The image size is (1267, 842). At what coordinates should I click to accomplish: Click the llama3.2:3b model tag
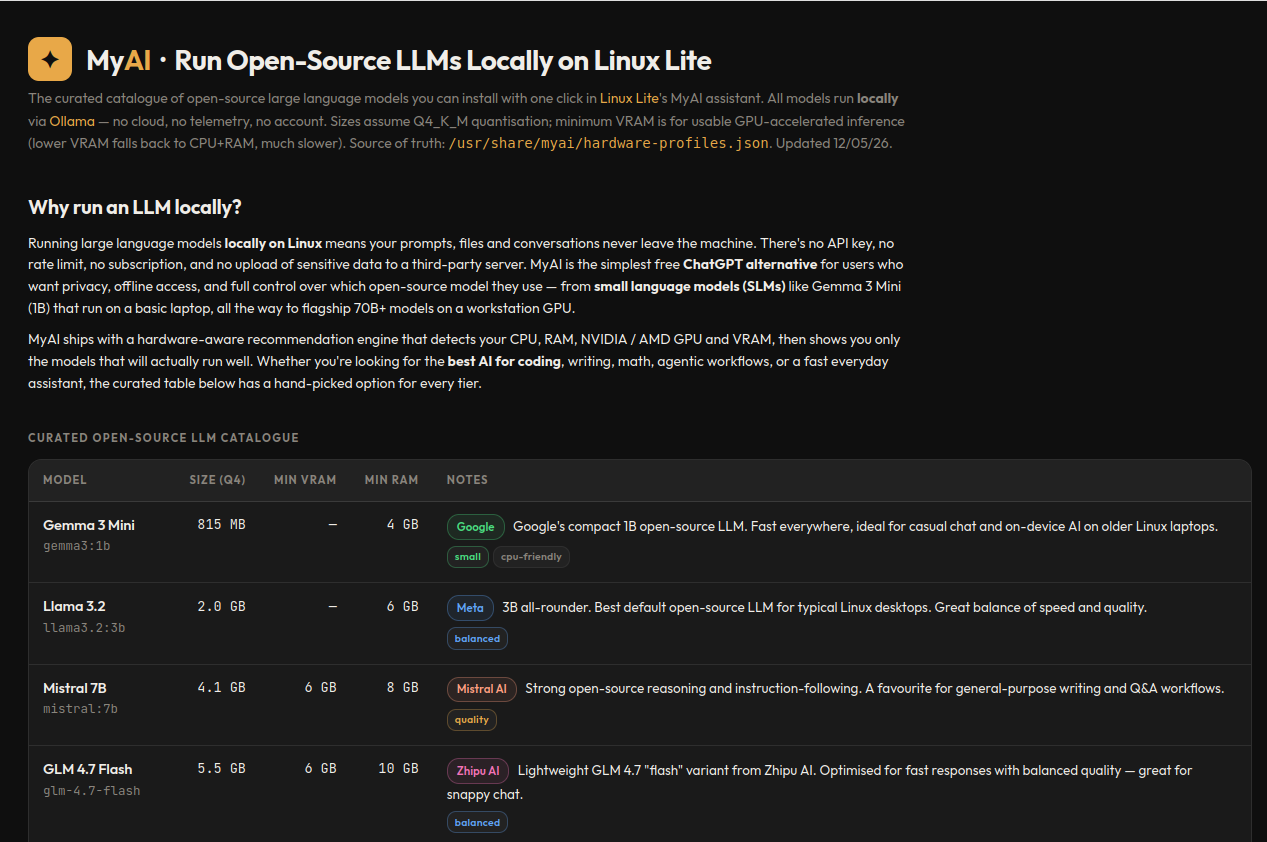84,628
